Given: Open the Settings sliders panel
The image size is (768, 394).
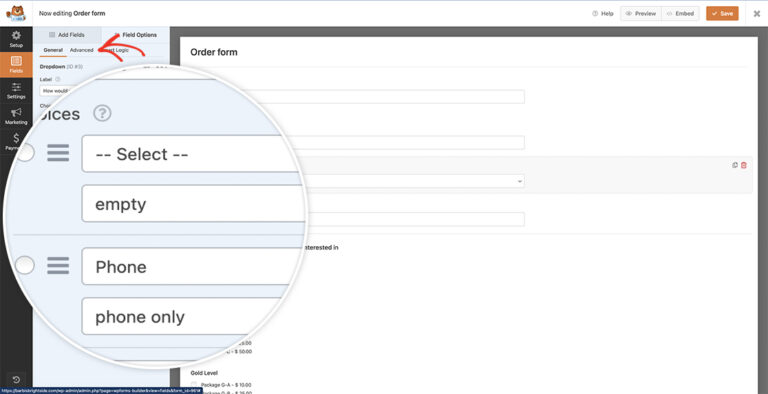Looking at the screenshot, I should [x=16, y=91].
